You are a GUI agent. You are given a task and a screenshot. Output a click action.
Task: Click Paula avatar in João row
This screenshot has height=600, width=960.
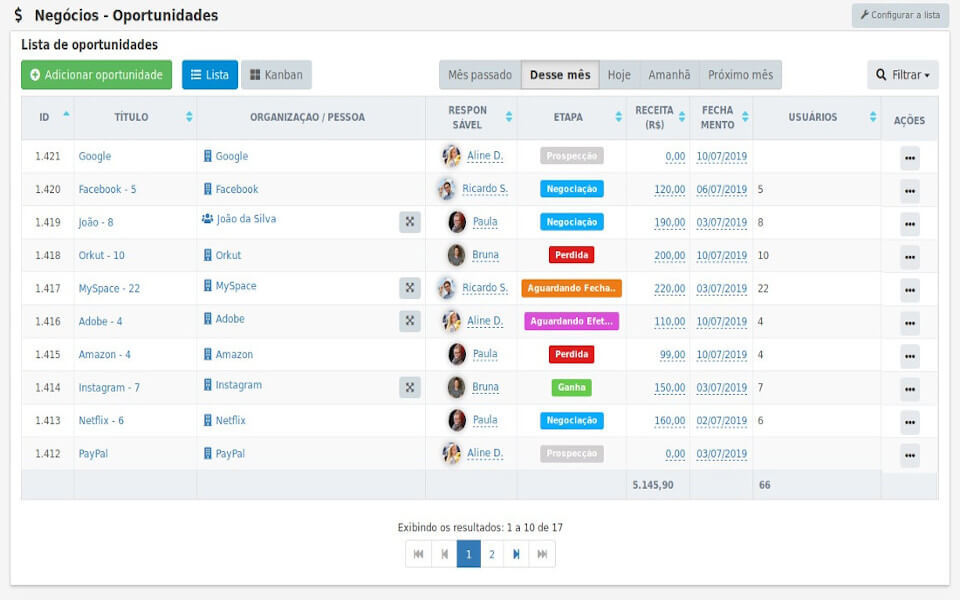[457, 222]
